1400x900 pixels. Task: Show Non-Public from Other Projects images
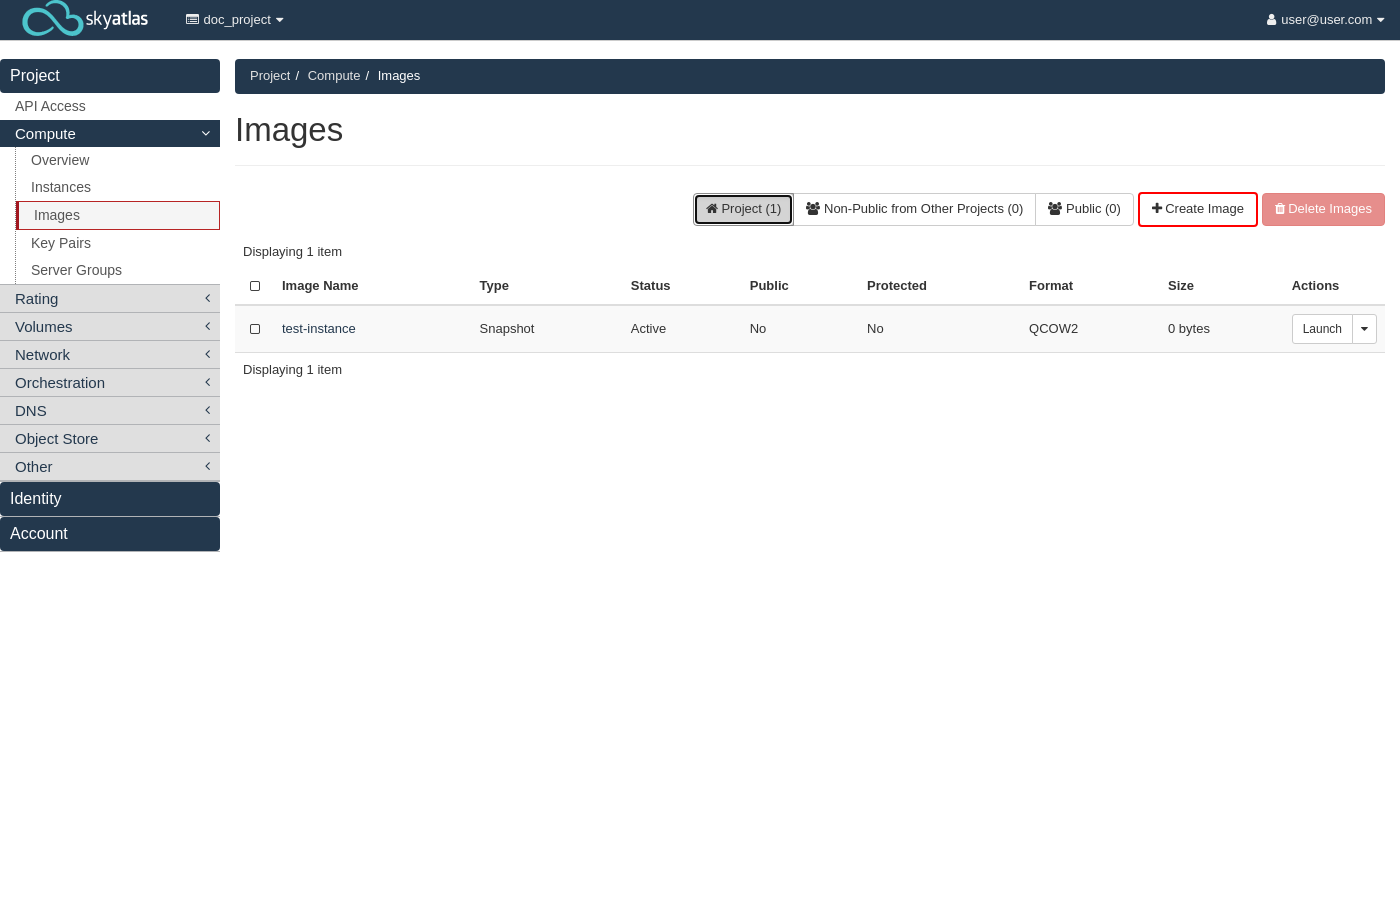pos(914,209)
